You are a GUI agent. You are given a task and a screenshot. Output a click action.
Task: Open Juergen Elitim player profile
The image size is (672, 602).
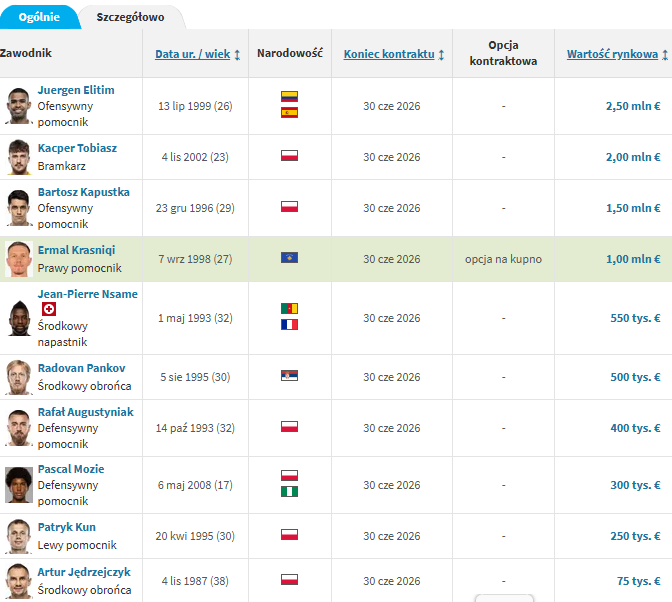coord(76,90)
